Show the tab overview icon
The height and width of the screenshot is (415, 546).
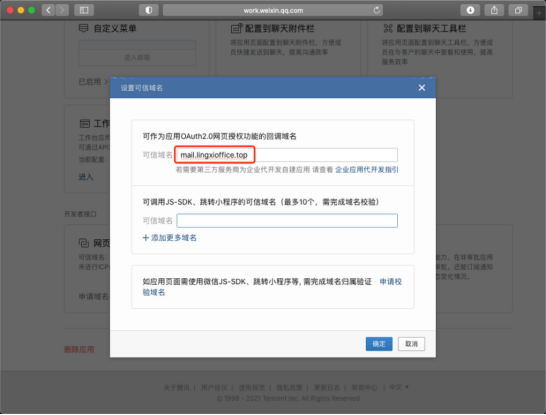(518, 10)
